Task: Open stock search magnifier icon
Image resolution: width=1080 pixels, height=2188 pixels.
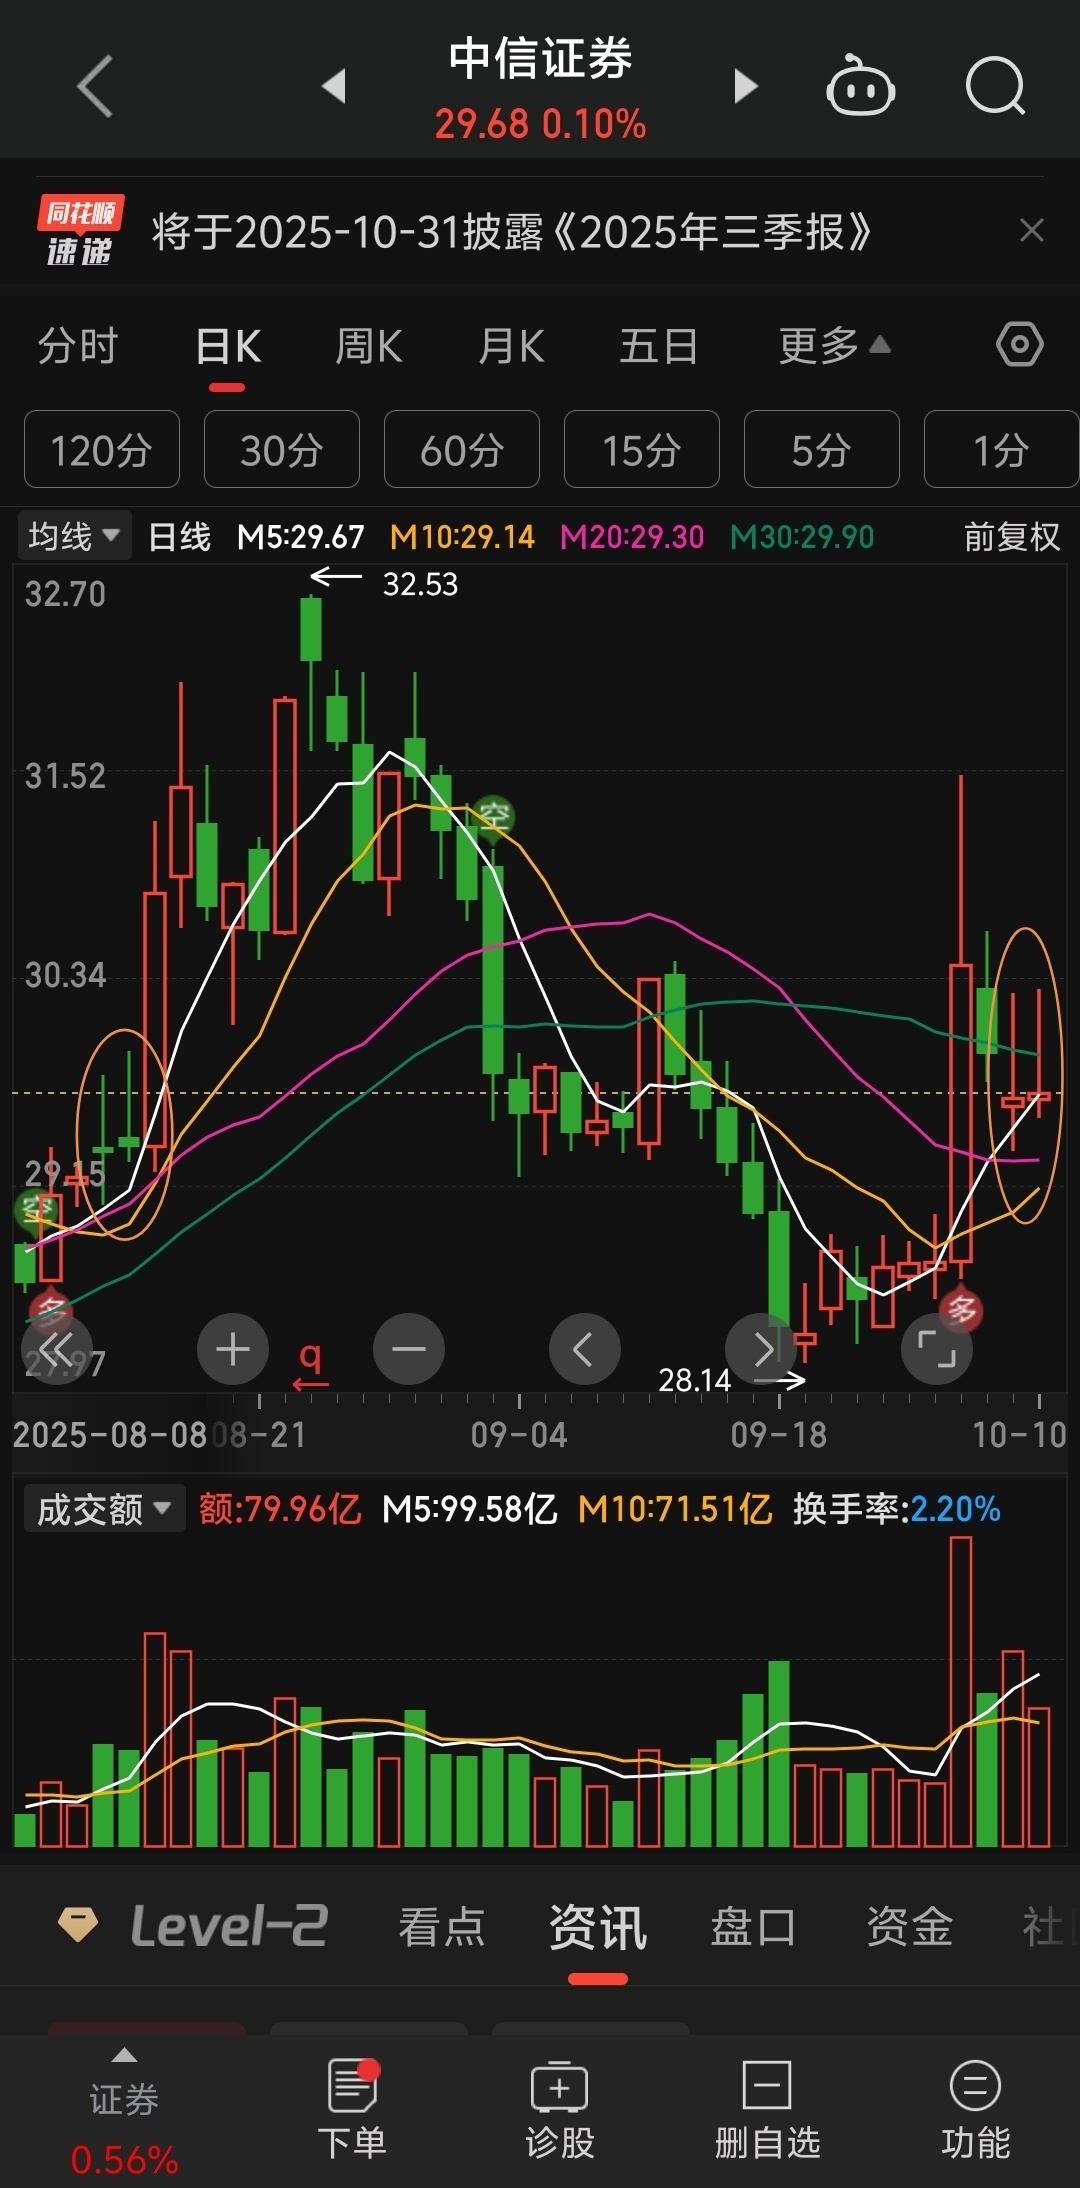Action: click(x=996, y=86)
